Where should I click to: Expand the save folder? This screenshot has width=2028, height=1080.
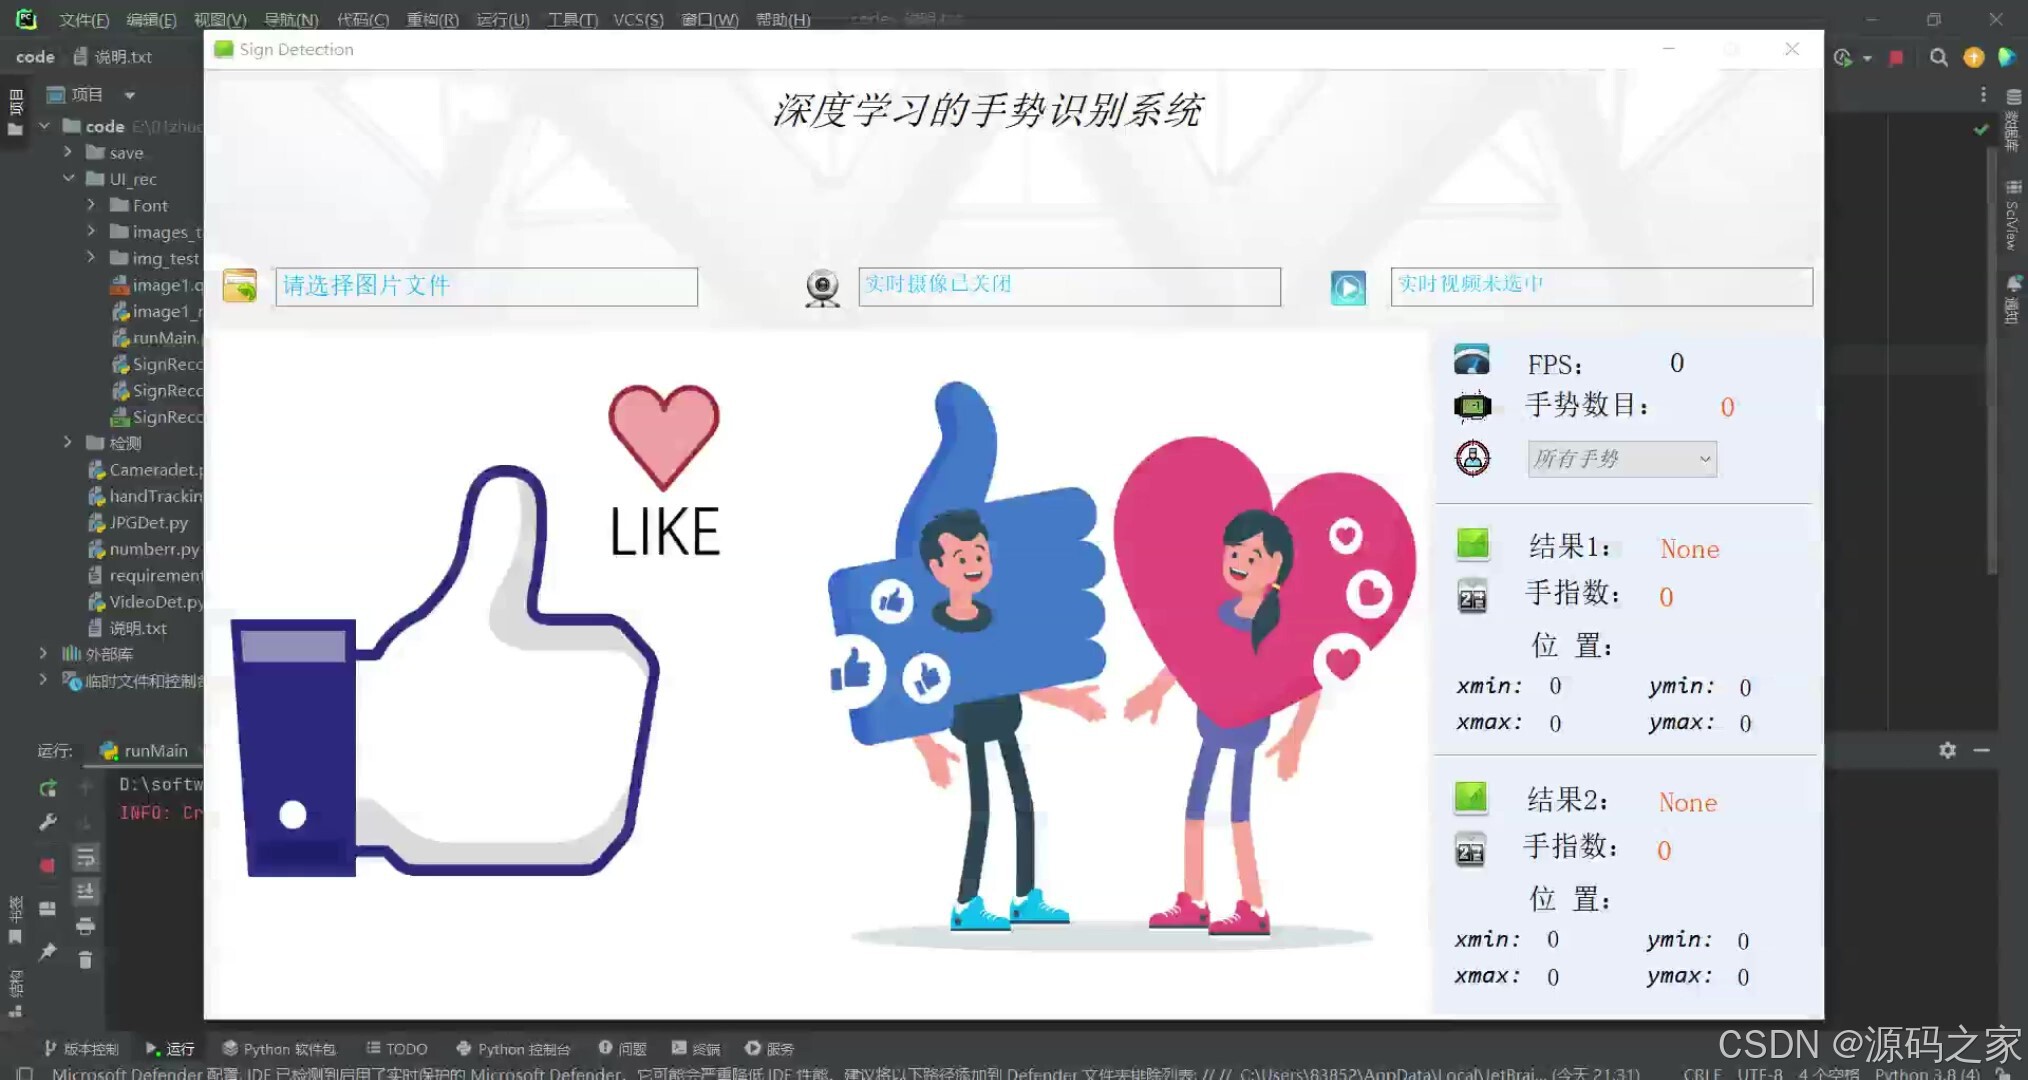68,152
